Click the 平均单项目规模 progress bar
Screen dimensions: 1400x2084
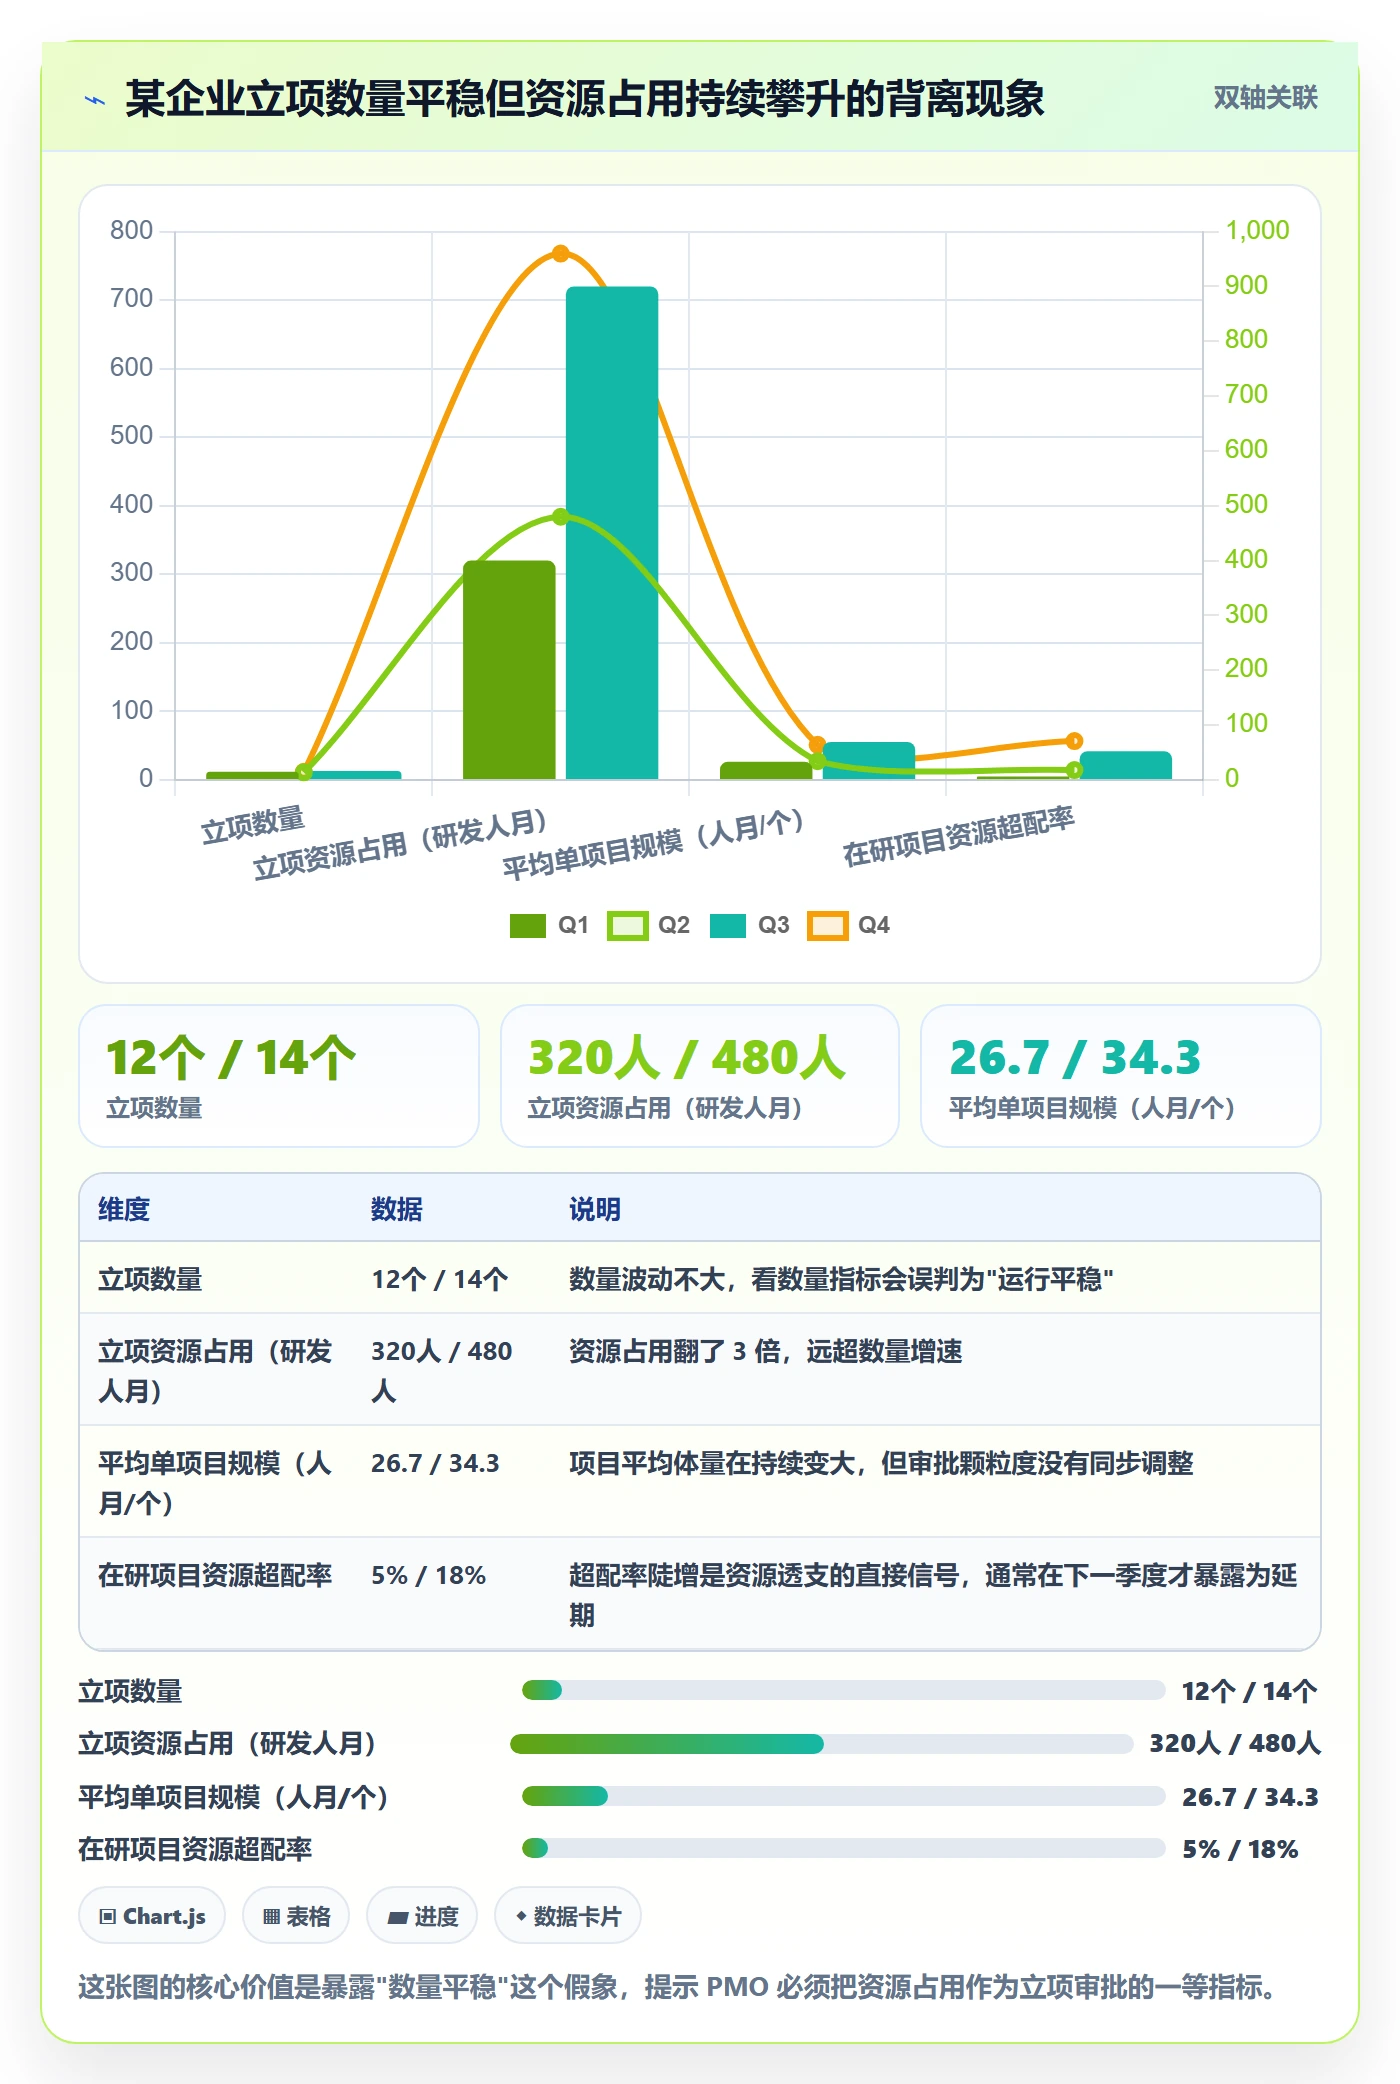click(843, 1796)
